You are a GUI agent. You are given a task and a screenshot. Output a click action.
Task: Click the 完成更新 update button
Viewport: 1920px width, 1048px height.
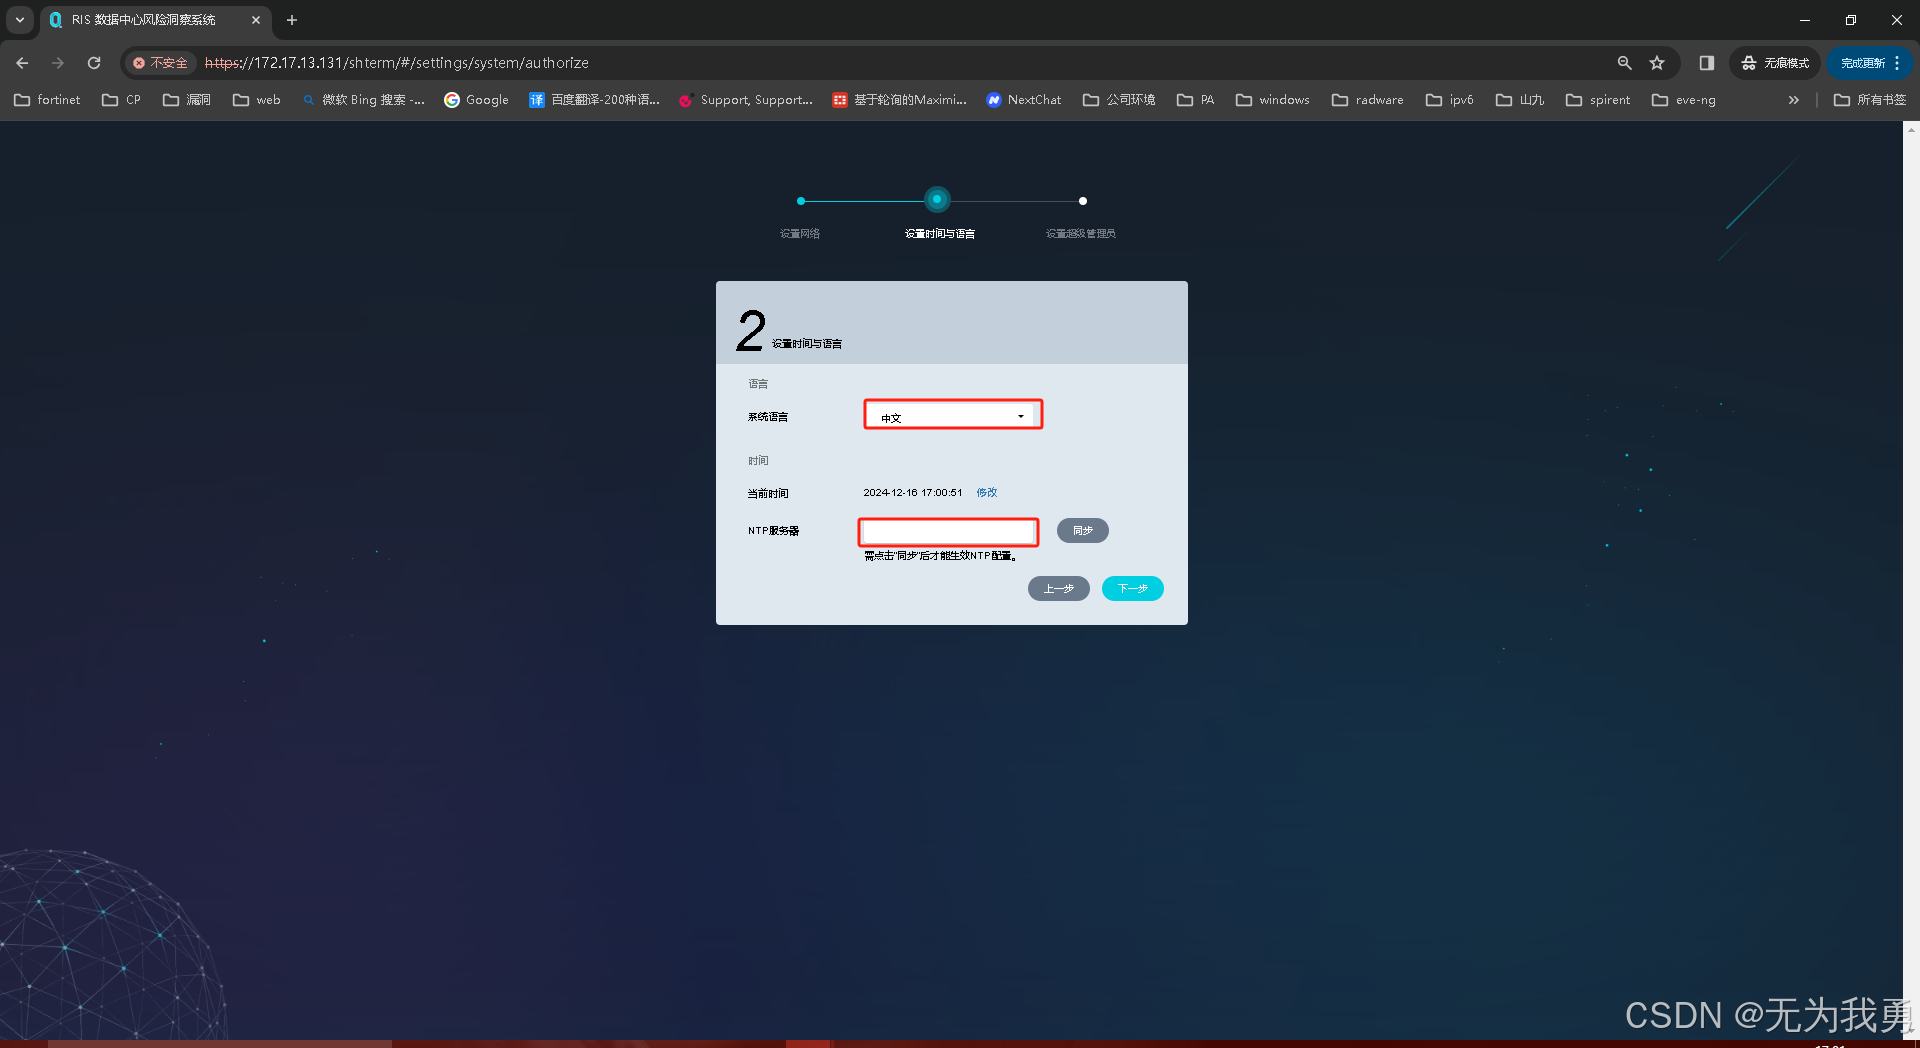coord(1862,63)
